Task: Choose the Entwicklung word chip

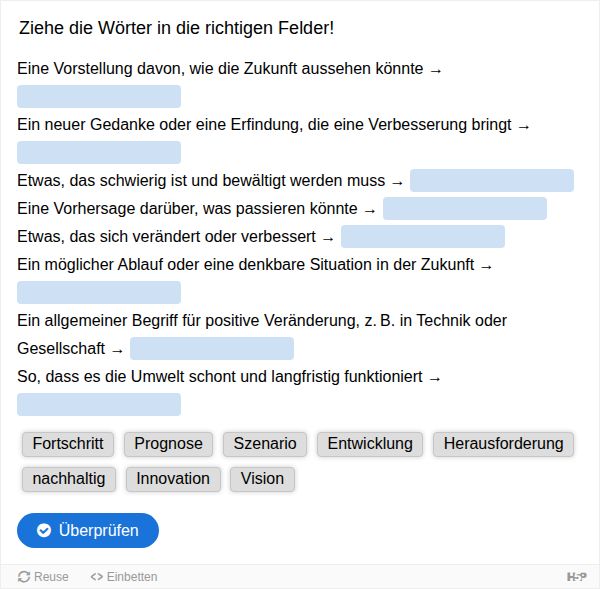Action: click(370, 444)
